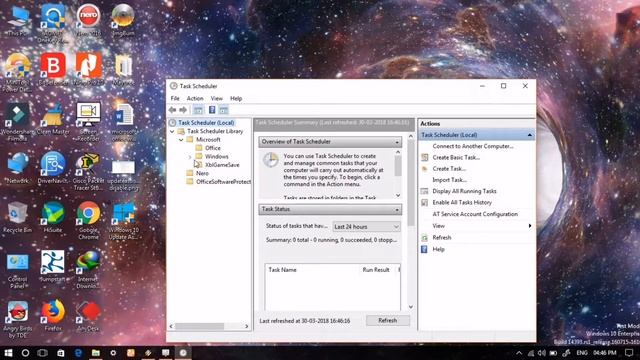Click Create Task action
The width and height of the screenshot is (640, 360).
(x=449, y=169)
